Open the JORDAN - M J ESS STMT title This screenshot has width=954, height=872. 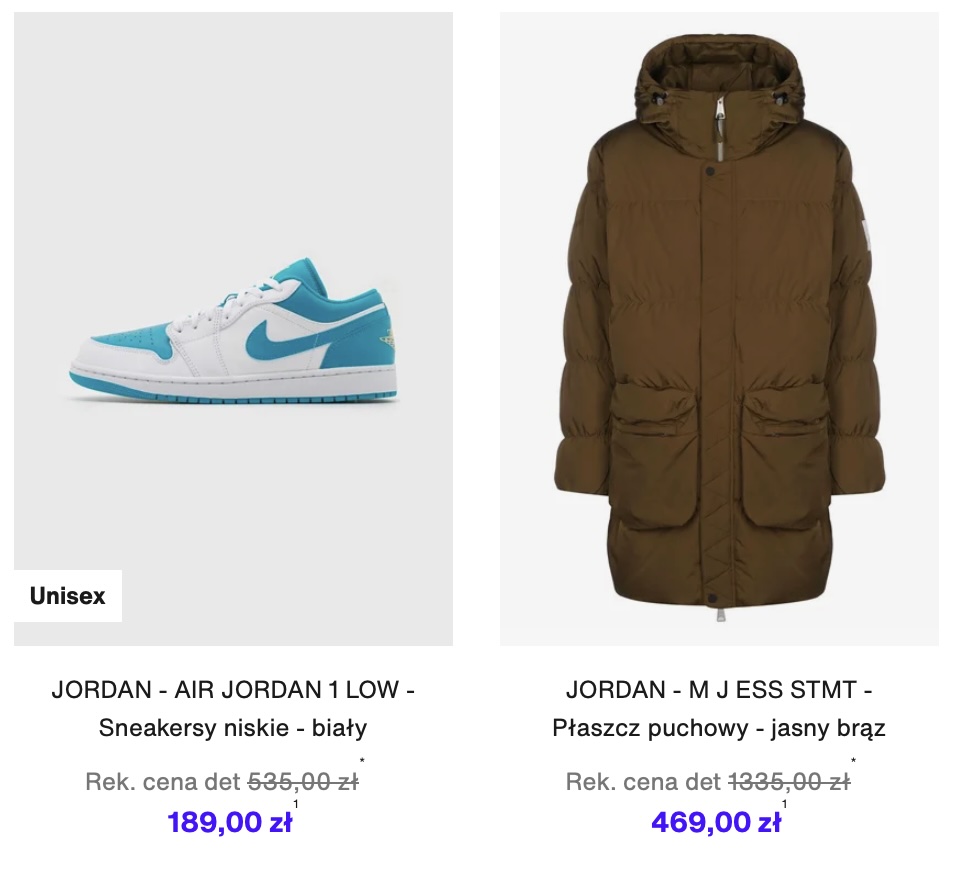click(719, 690)
